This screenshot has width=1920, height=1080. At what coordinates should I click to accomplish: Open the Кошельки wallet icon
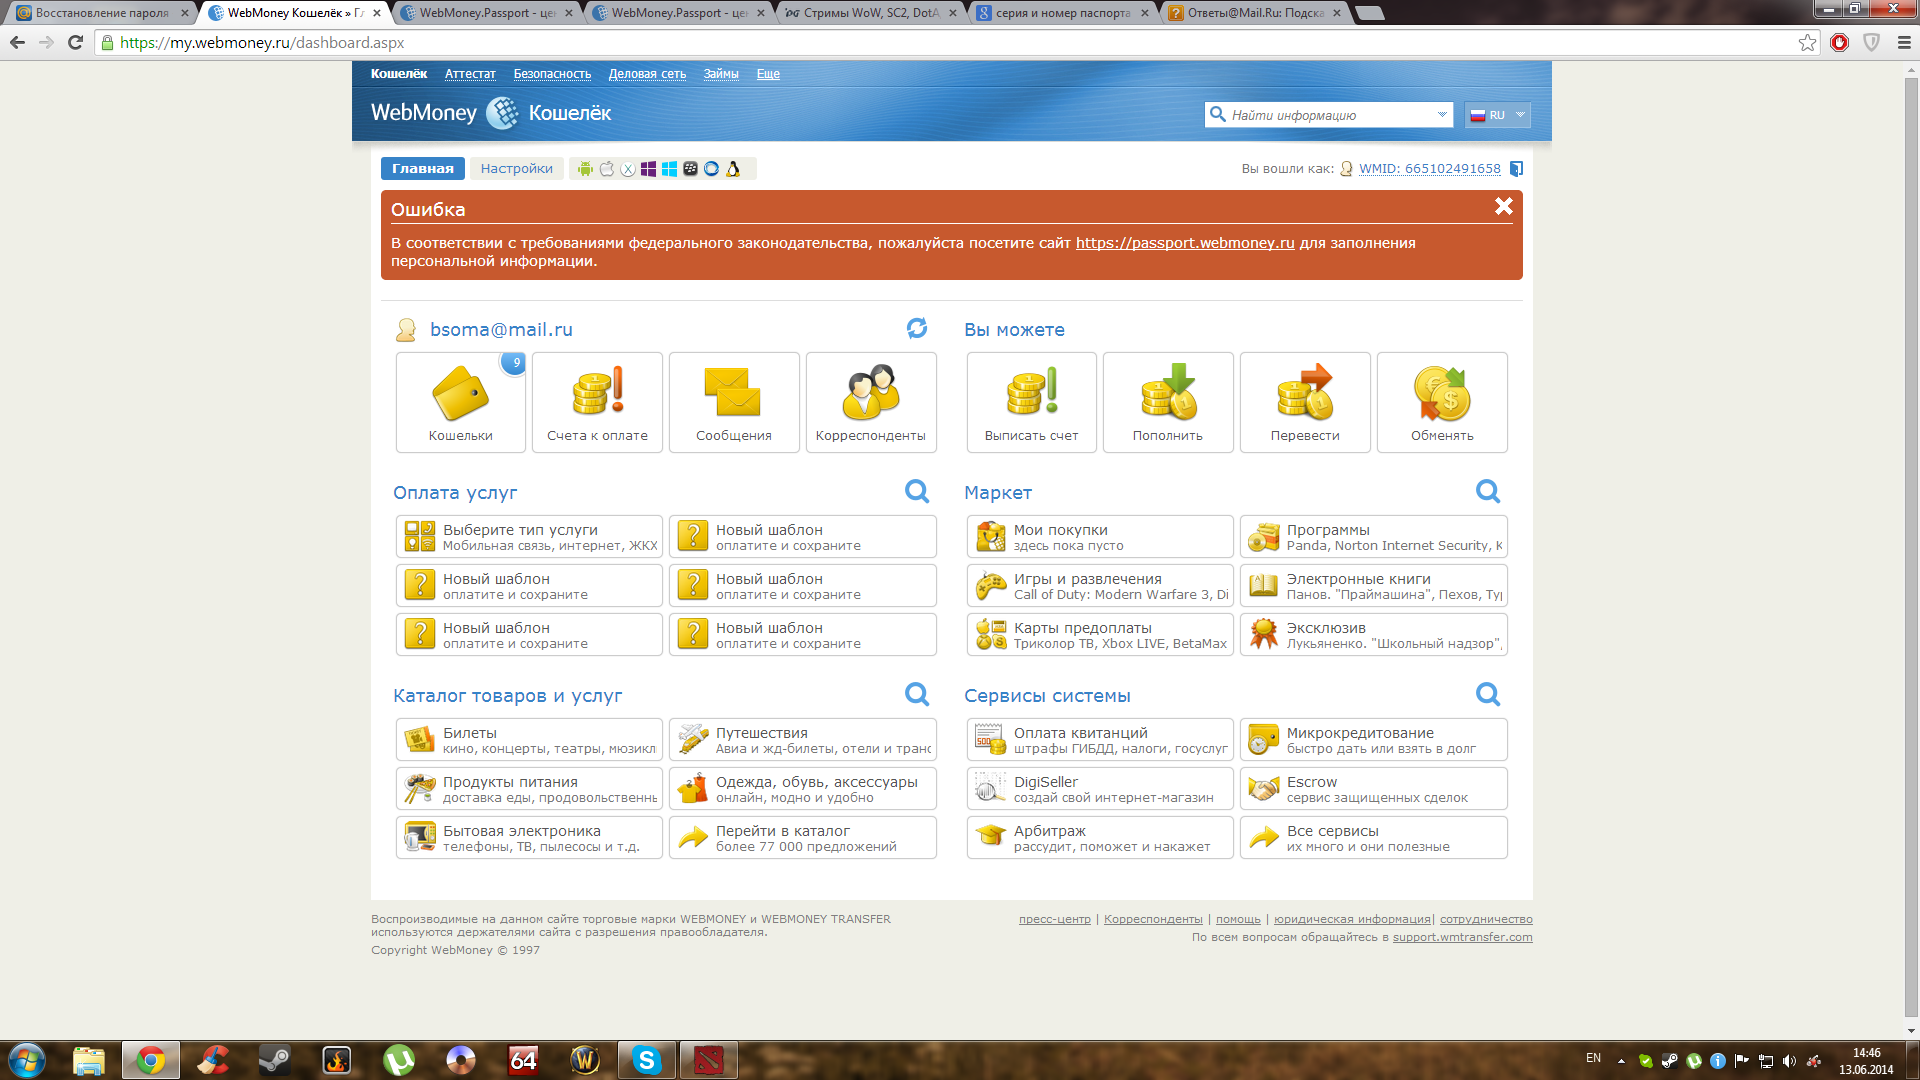click(x=460, y=402)
